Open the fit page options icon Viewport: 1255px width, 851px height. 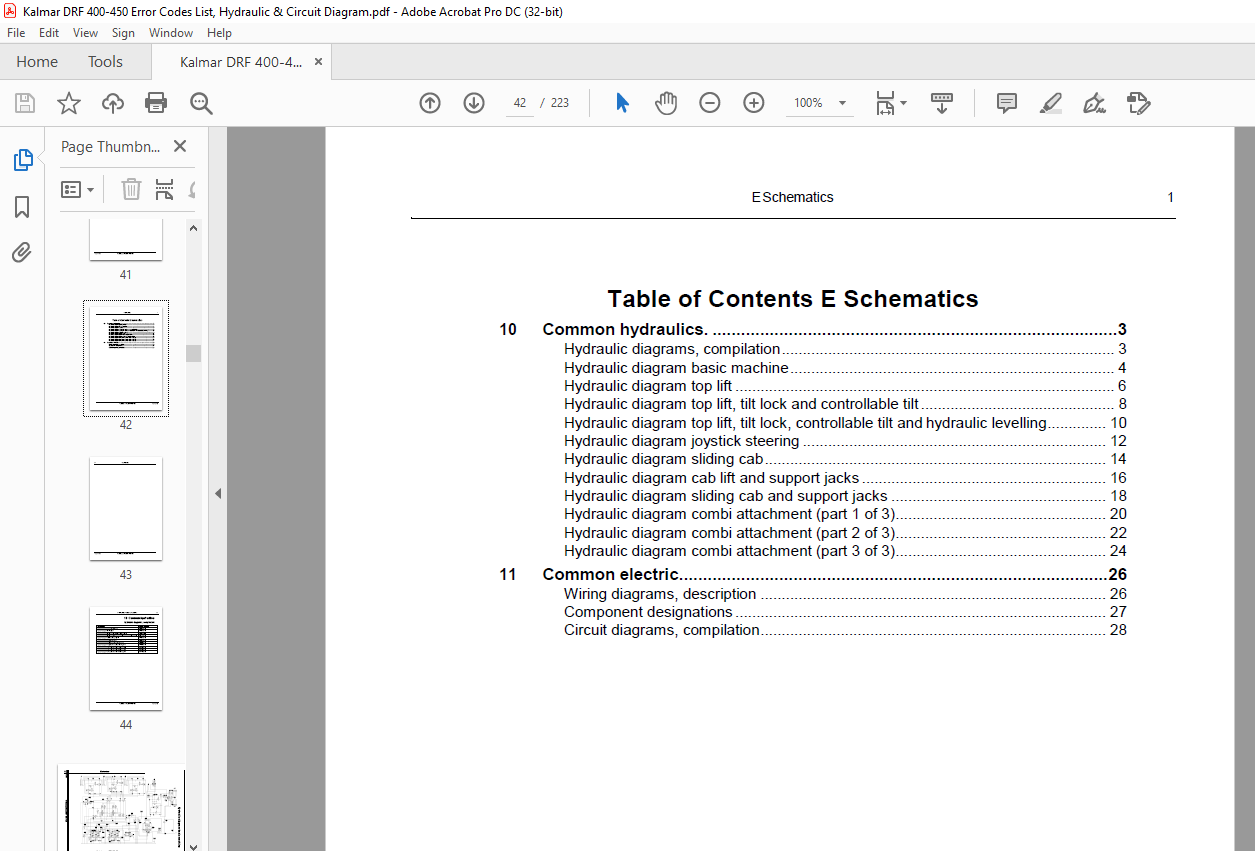point(890,103)
